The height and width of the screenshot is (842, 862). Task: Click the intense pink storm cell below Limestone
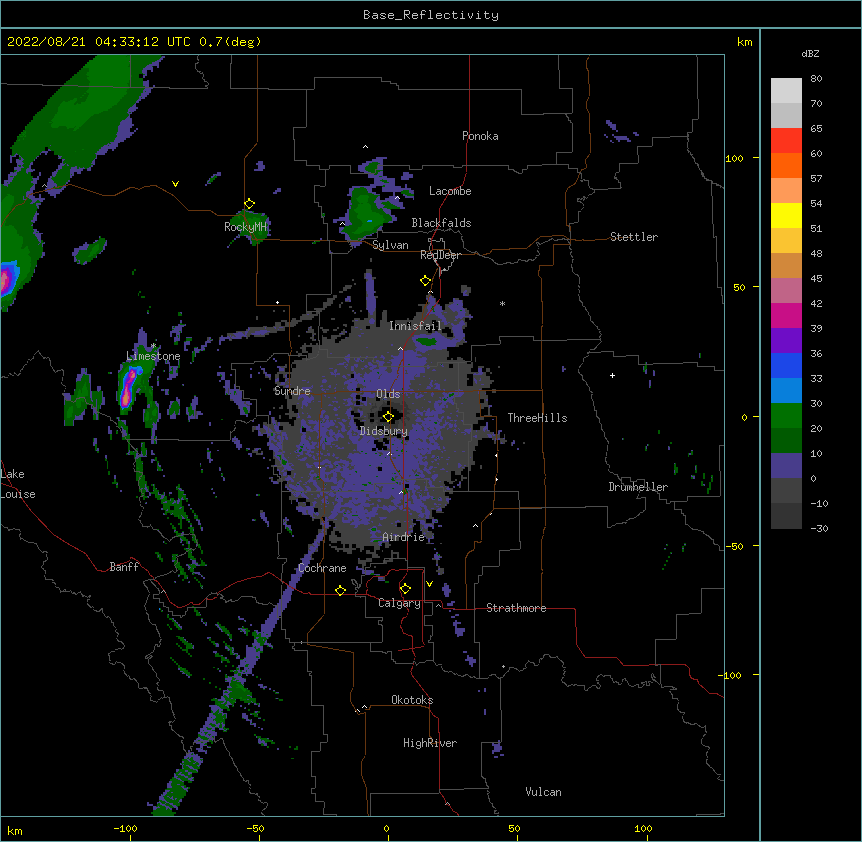pos(128,387)
